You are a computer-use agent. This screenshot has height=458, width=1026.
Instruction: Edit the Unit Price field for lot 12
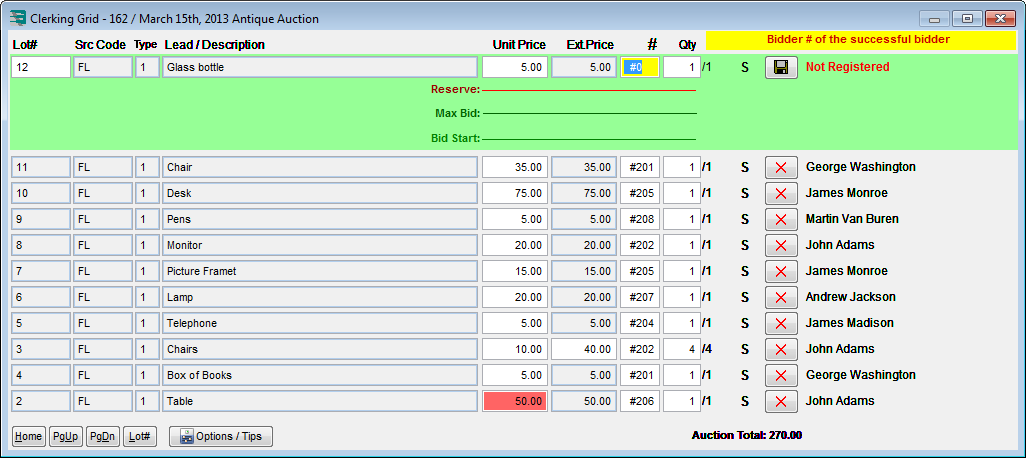514,67
